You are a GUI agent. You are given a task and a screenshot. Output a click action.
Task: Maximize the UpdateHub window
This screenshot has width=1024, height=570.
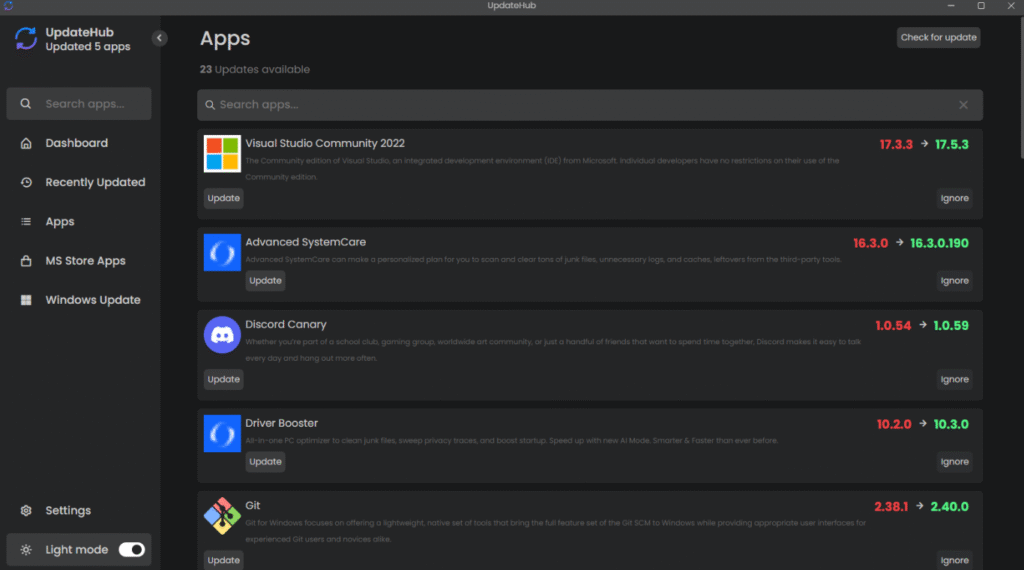(x=981, y=6)
